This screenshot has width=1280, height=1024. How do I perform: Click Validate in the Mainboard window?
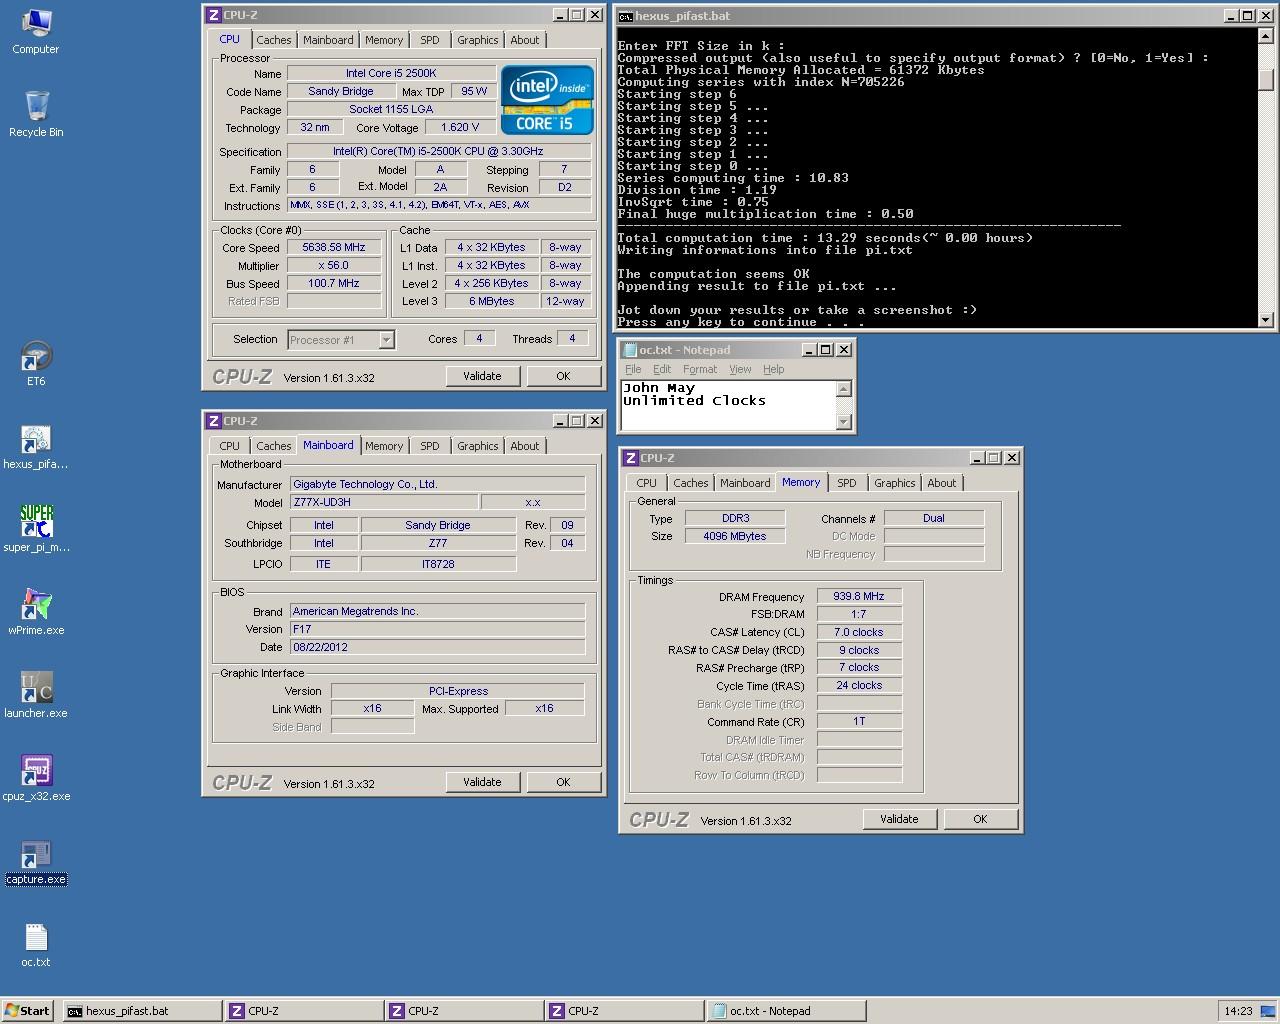point(482,782)
